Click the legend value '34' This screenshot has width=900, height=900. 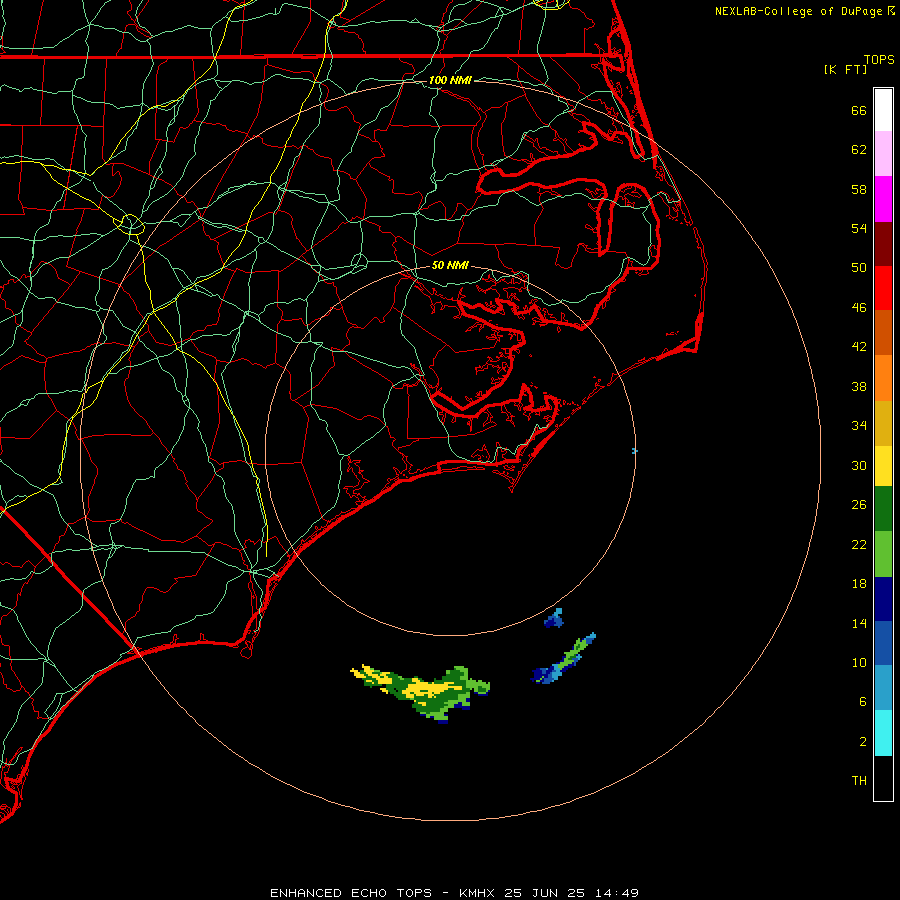click(859, 426)
